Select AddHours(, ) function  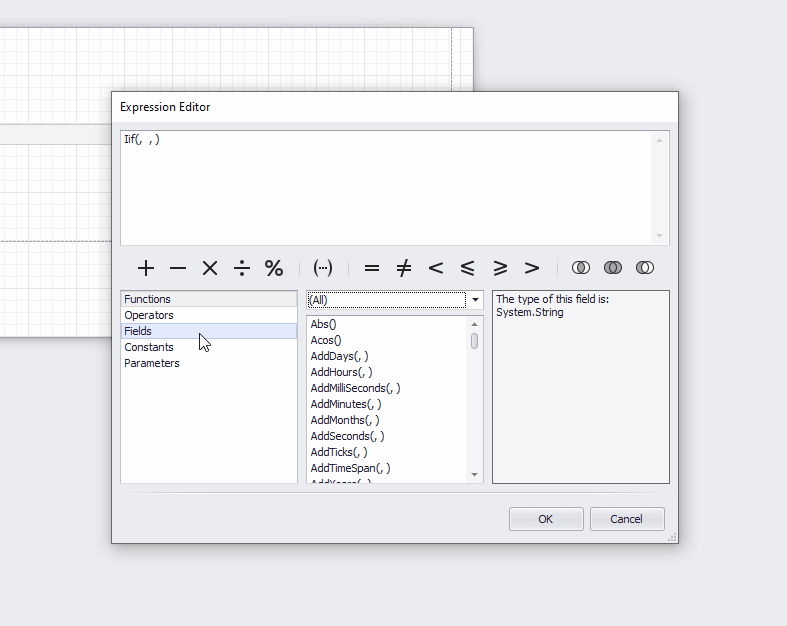pyautogui.click(x=386, y=372)
